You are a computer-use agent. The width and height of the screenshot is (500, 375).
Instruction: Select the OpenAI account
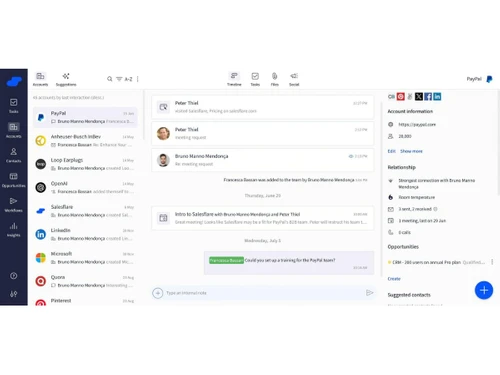tap(85, 187)
